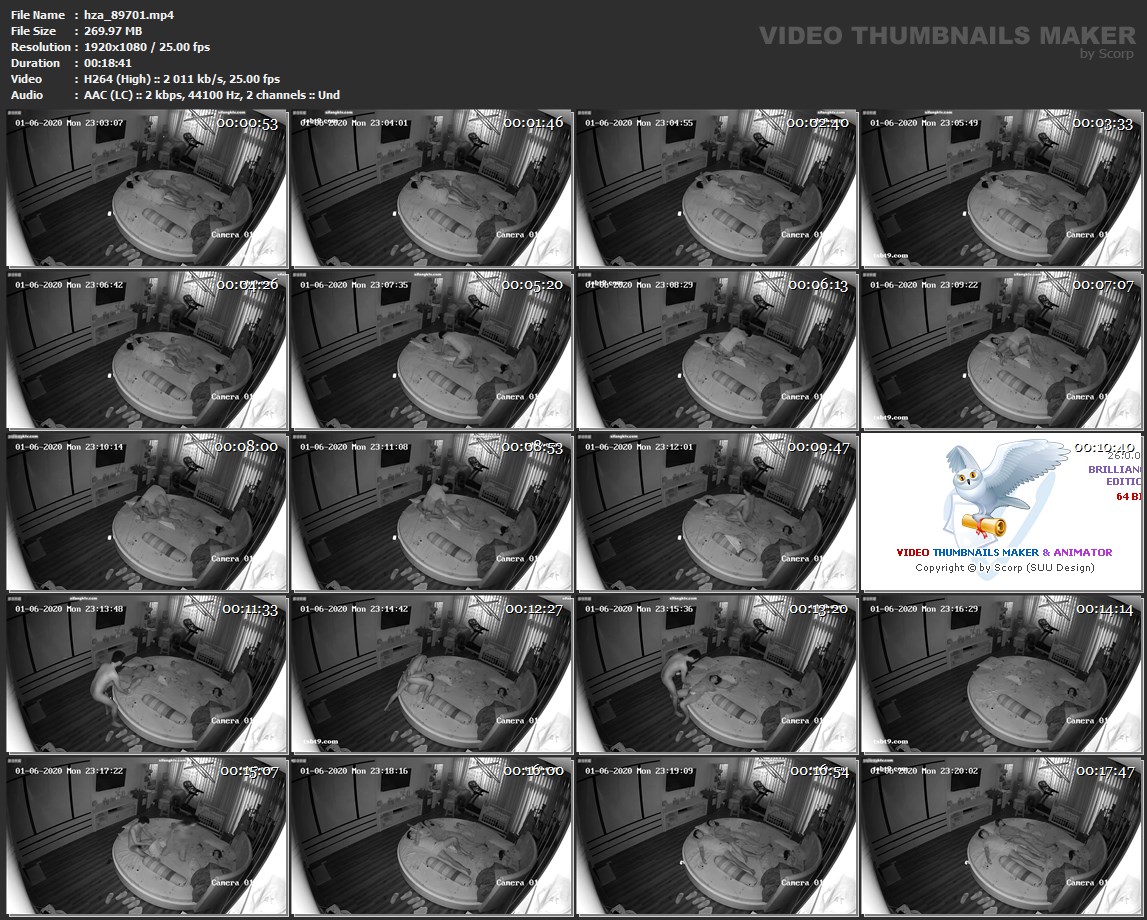Image resolution: width=1147 pixels, height=920 pixels.
Task: Select the frame stamped 00:04:26
Action: coord(146,350)
